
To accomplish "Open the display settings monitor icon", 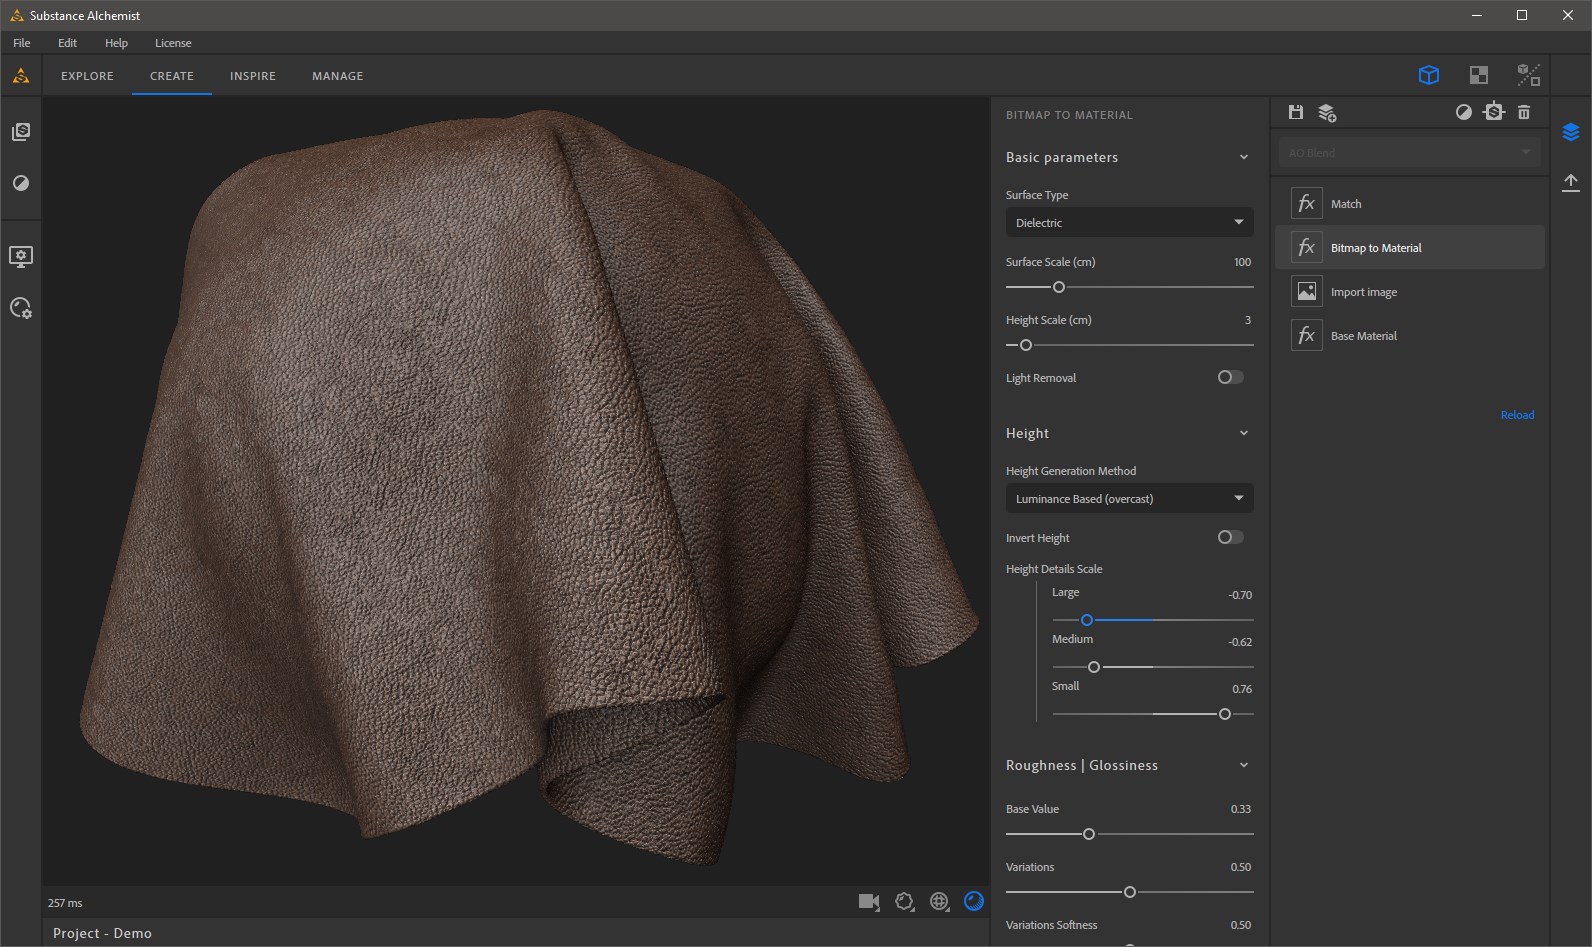I will click(21, 257).
